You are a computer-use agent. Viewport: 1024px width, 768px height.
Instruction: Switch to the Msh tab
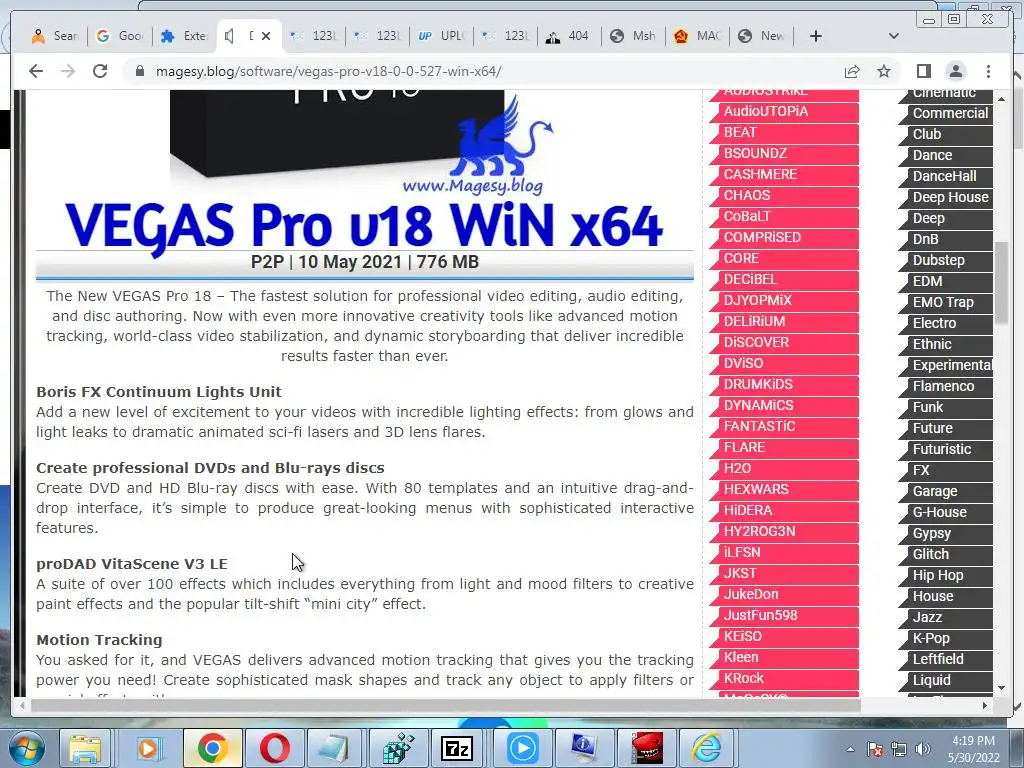point(633,36)
